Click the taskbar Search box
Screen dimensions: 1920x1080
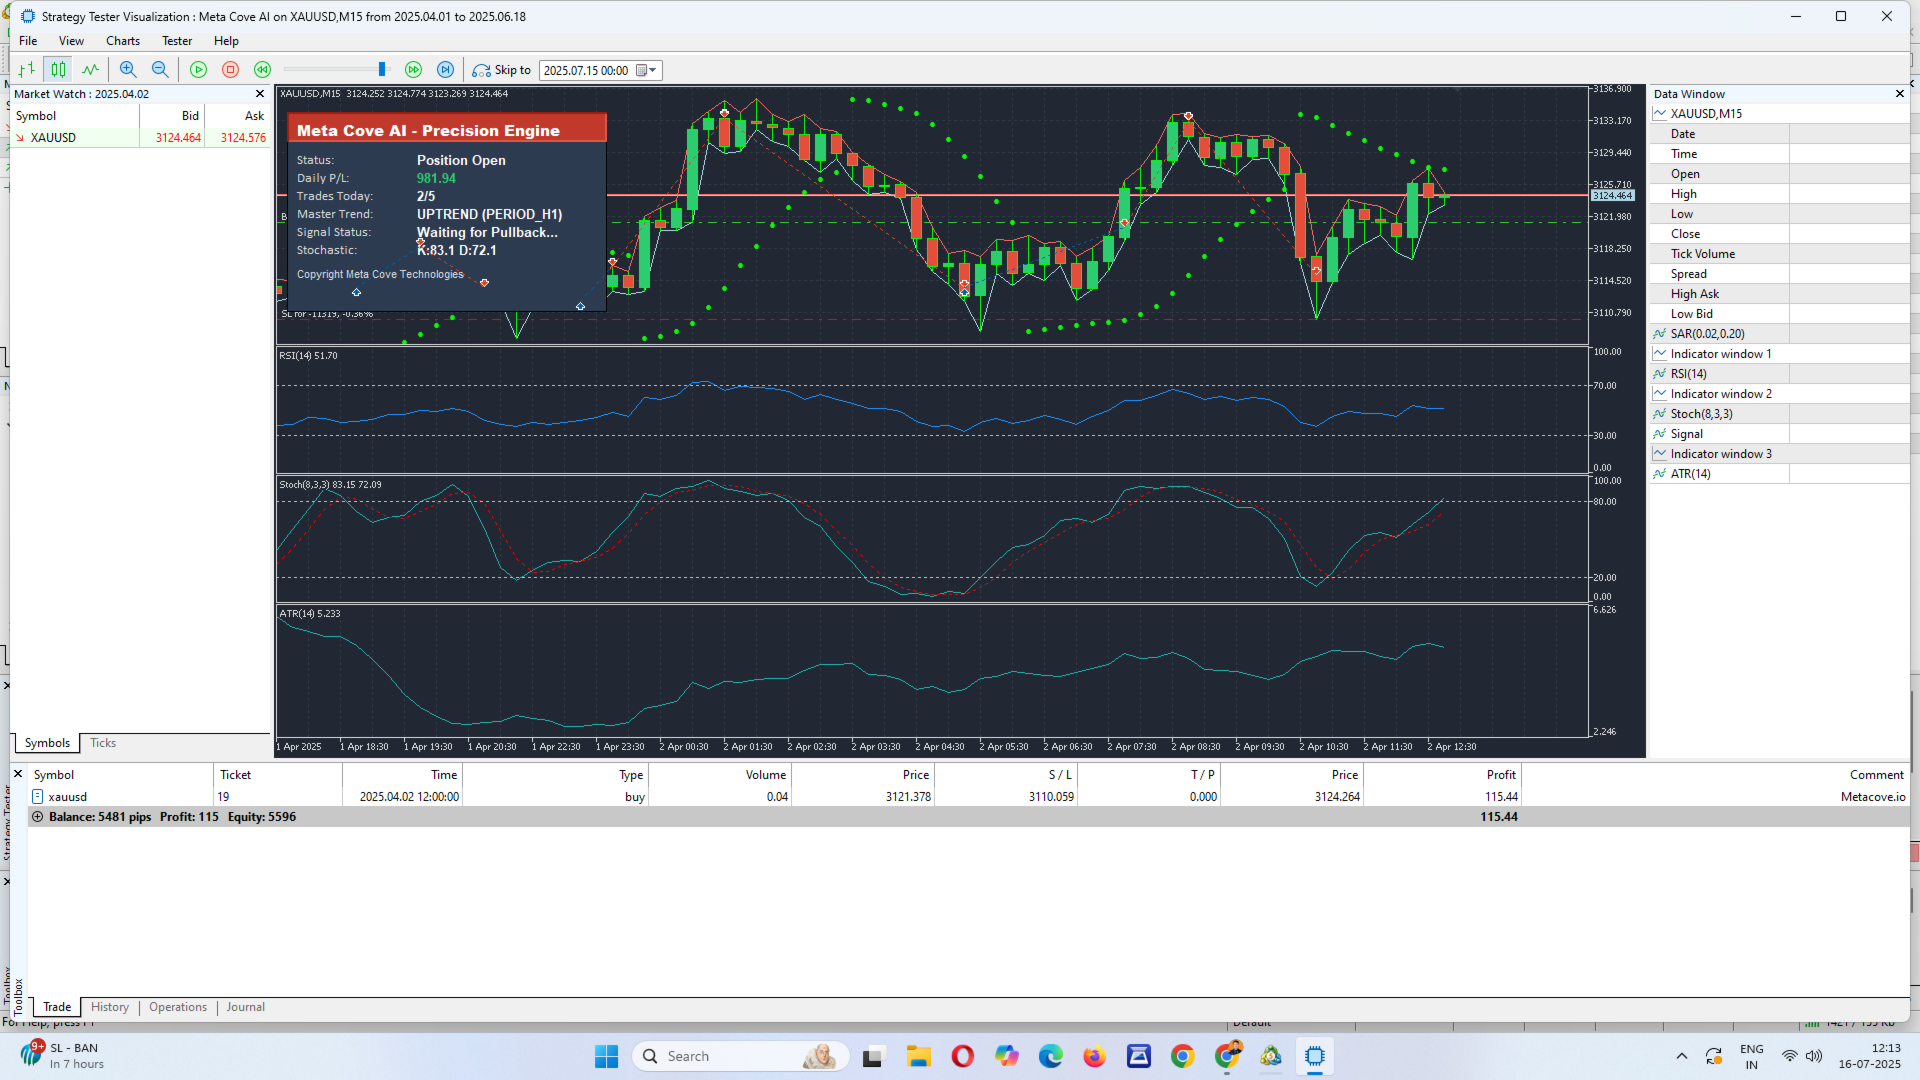(741, 1056)
